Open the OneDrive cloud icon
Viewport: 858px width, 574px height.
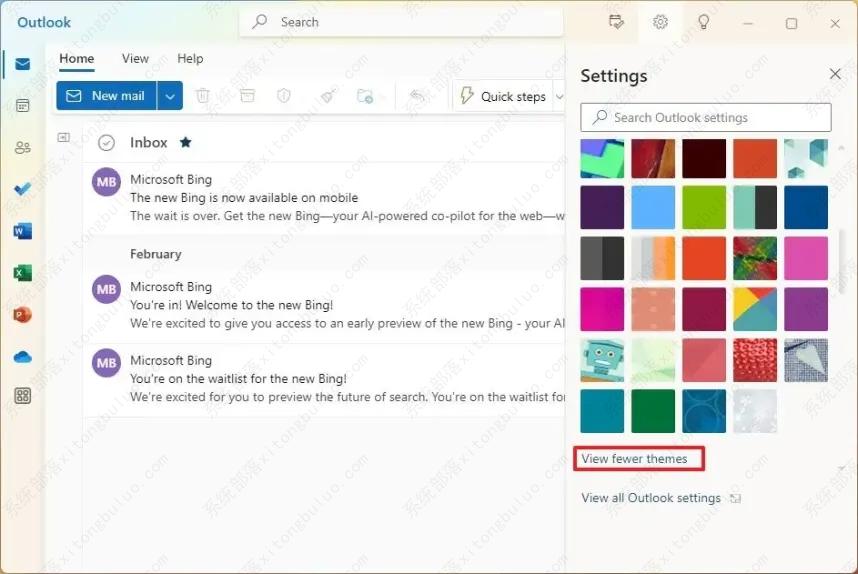point(22,357)
